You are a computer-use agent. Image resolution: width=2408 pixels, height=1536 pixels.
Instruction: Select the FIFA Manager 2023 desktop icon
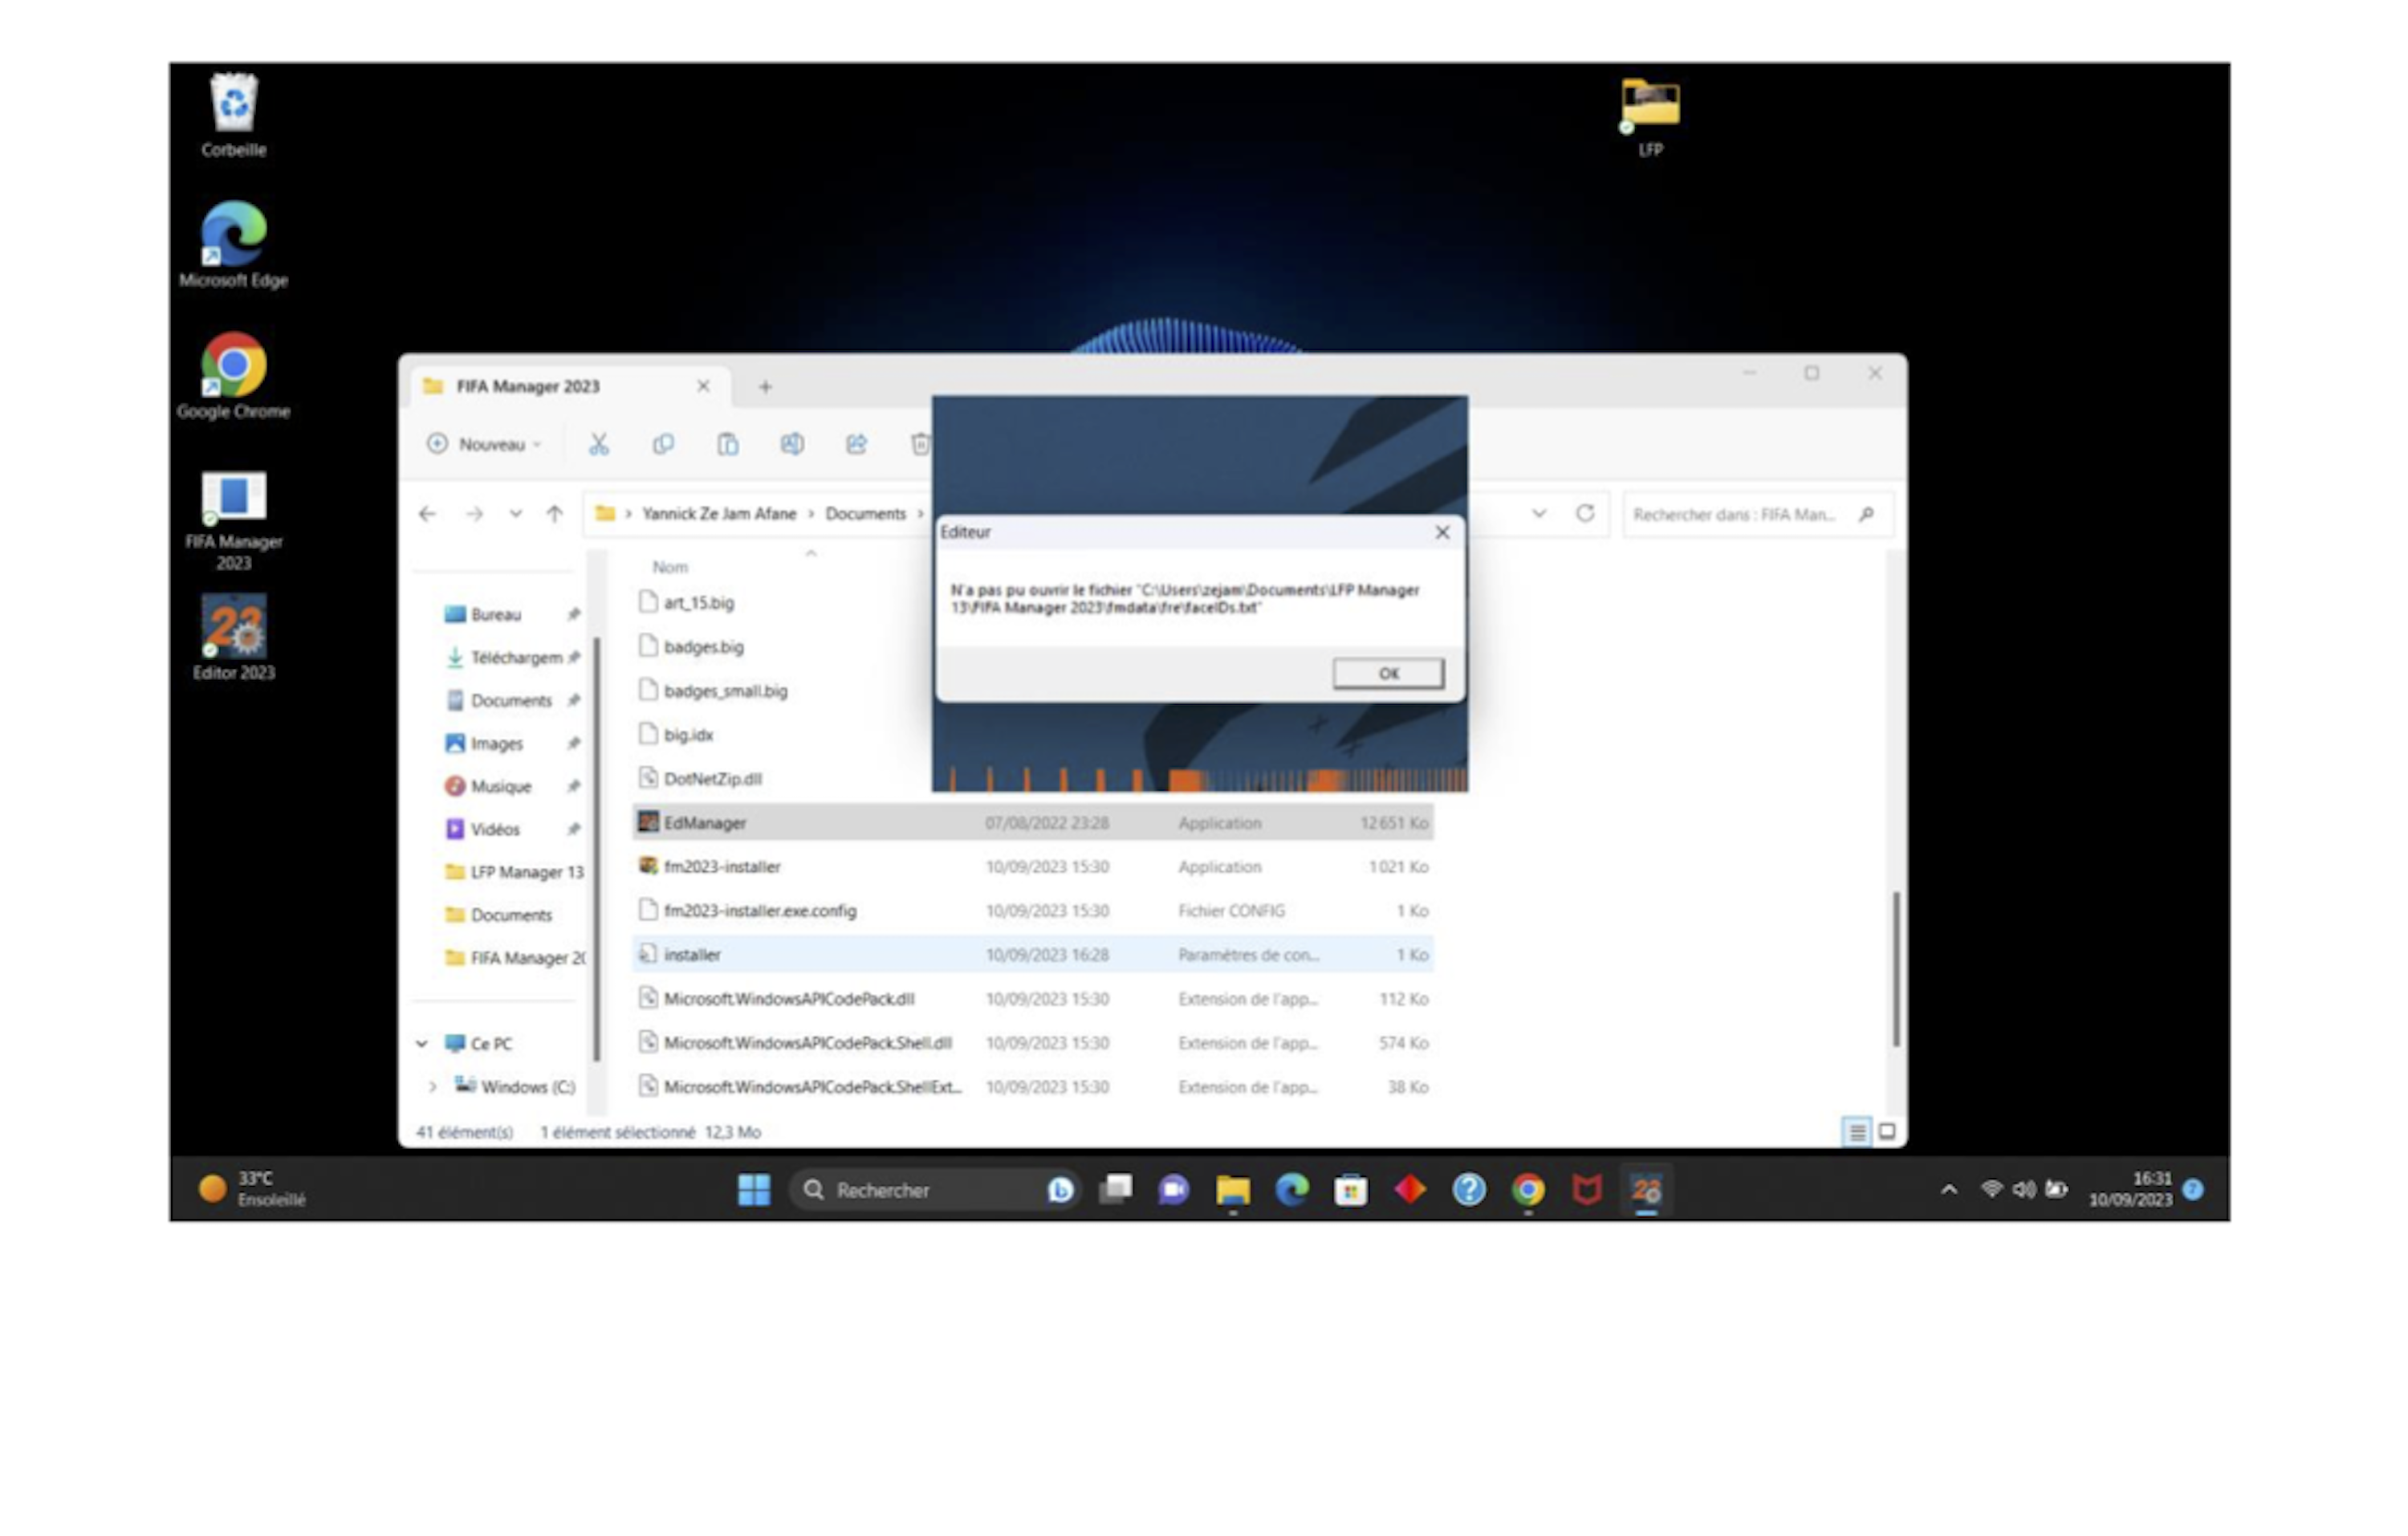(x=233, y=519)
